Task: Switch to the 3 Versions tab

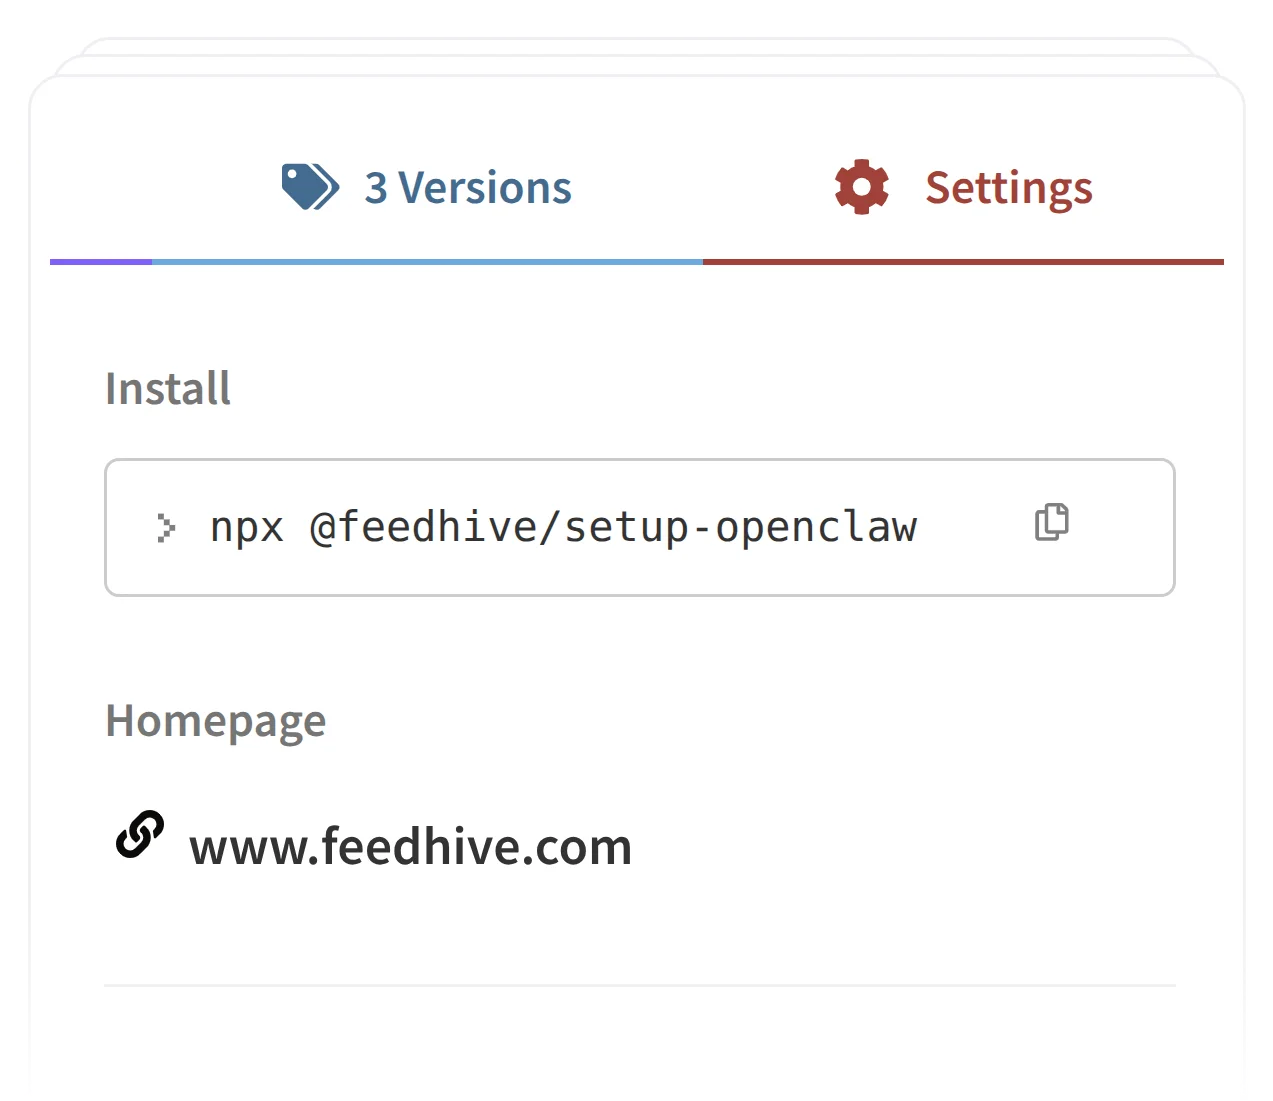Action: (x=469, y=187)
